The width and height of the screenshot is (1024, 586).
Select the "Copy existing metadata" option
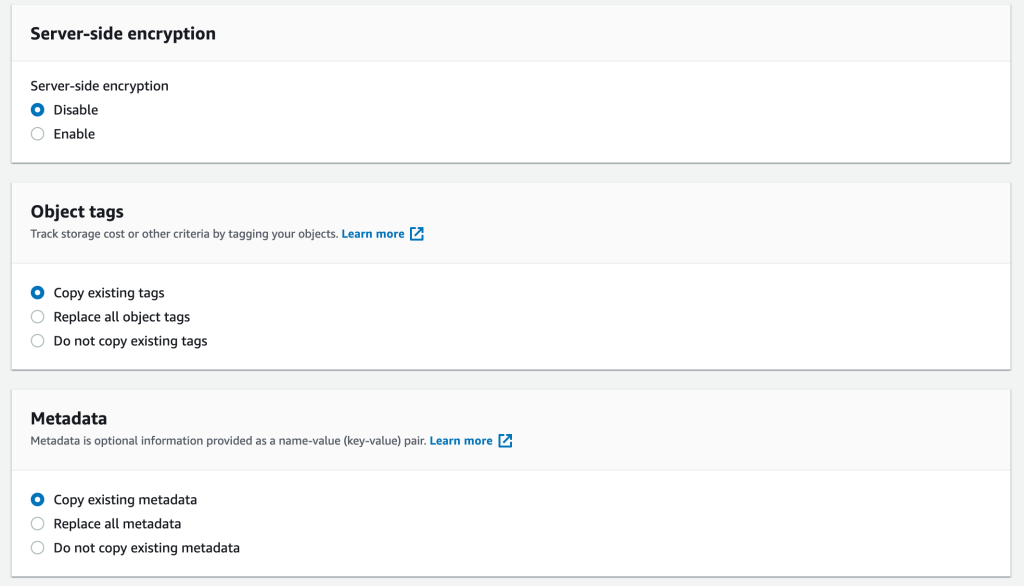tap(37, 499)
